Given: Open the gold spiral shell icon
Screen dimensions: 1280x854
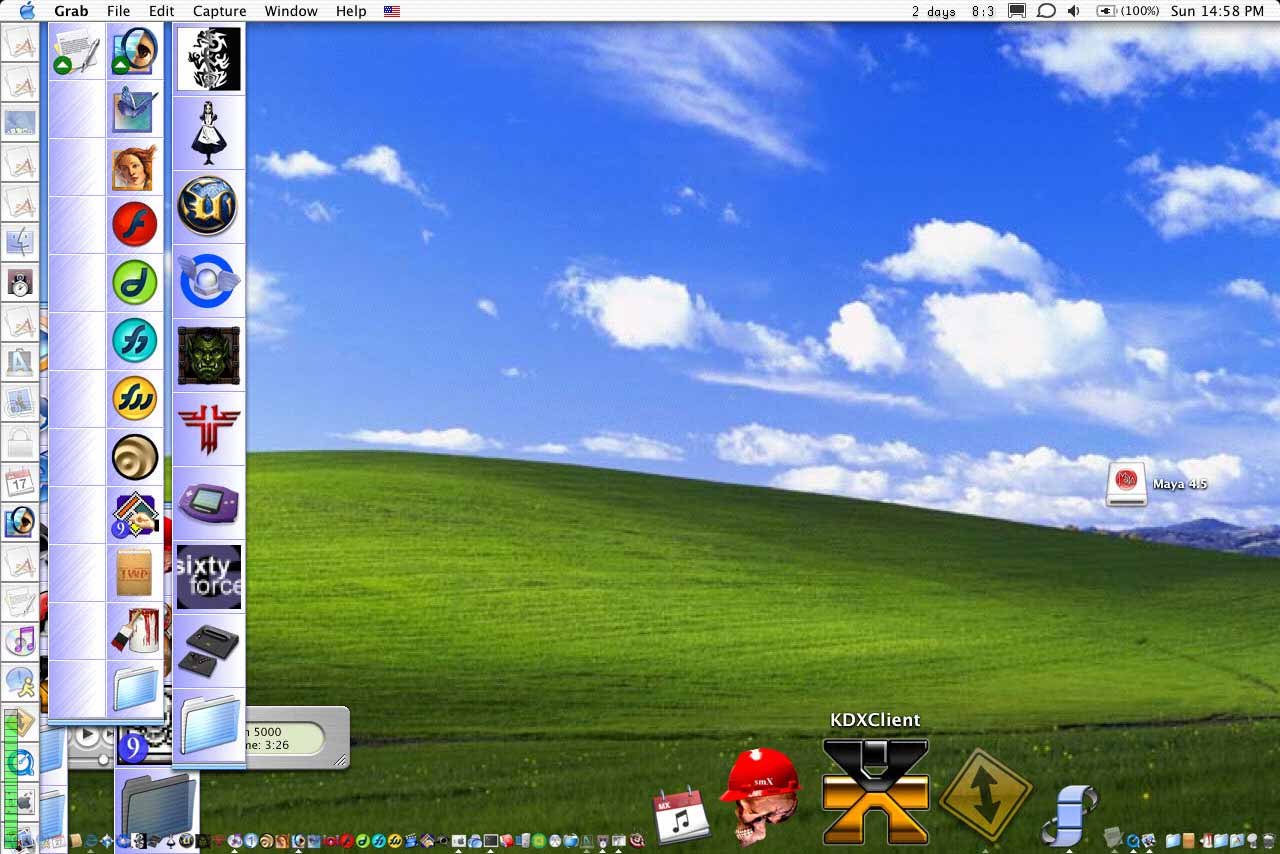Looking at the screenshot, I should pos(134,456).
